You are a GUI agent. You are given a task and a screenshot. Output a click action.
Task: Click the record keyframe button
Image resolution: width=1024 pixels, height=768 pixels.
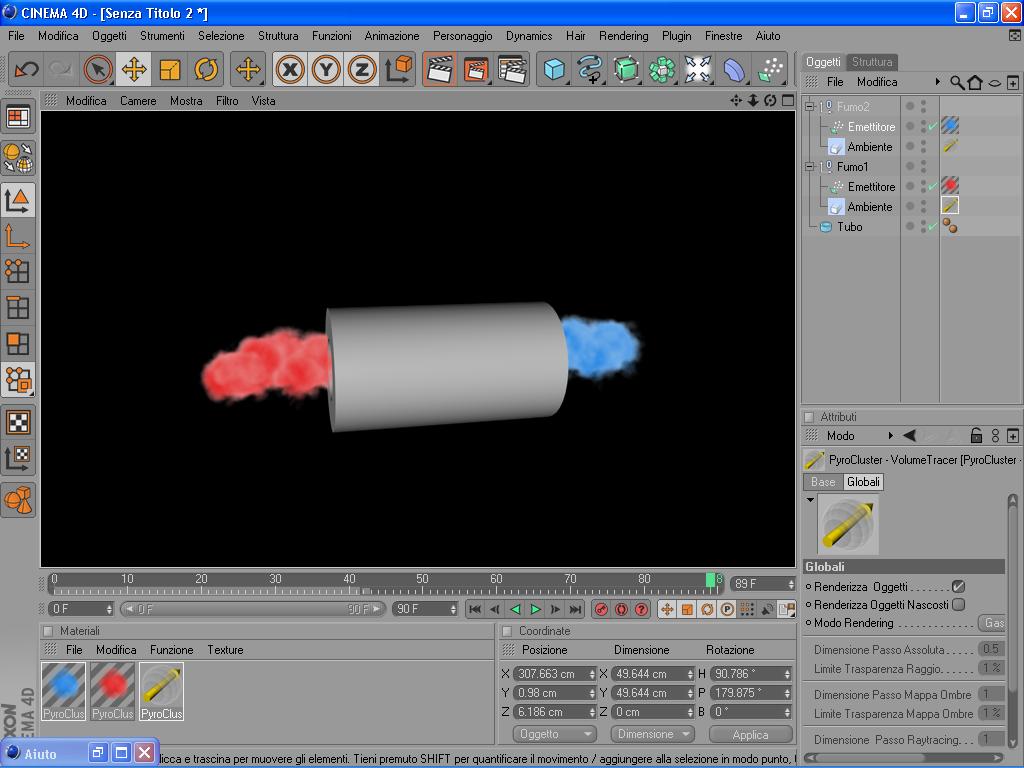click(x=601, y=609)
